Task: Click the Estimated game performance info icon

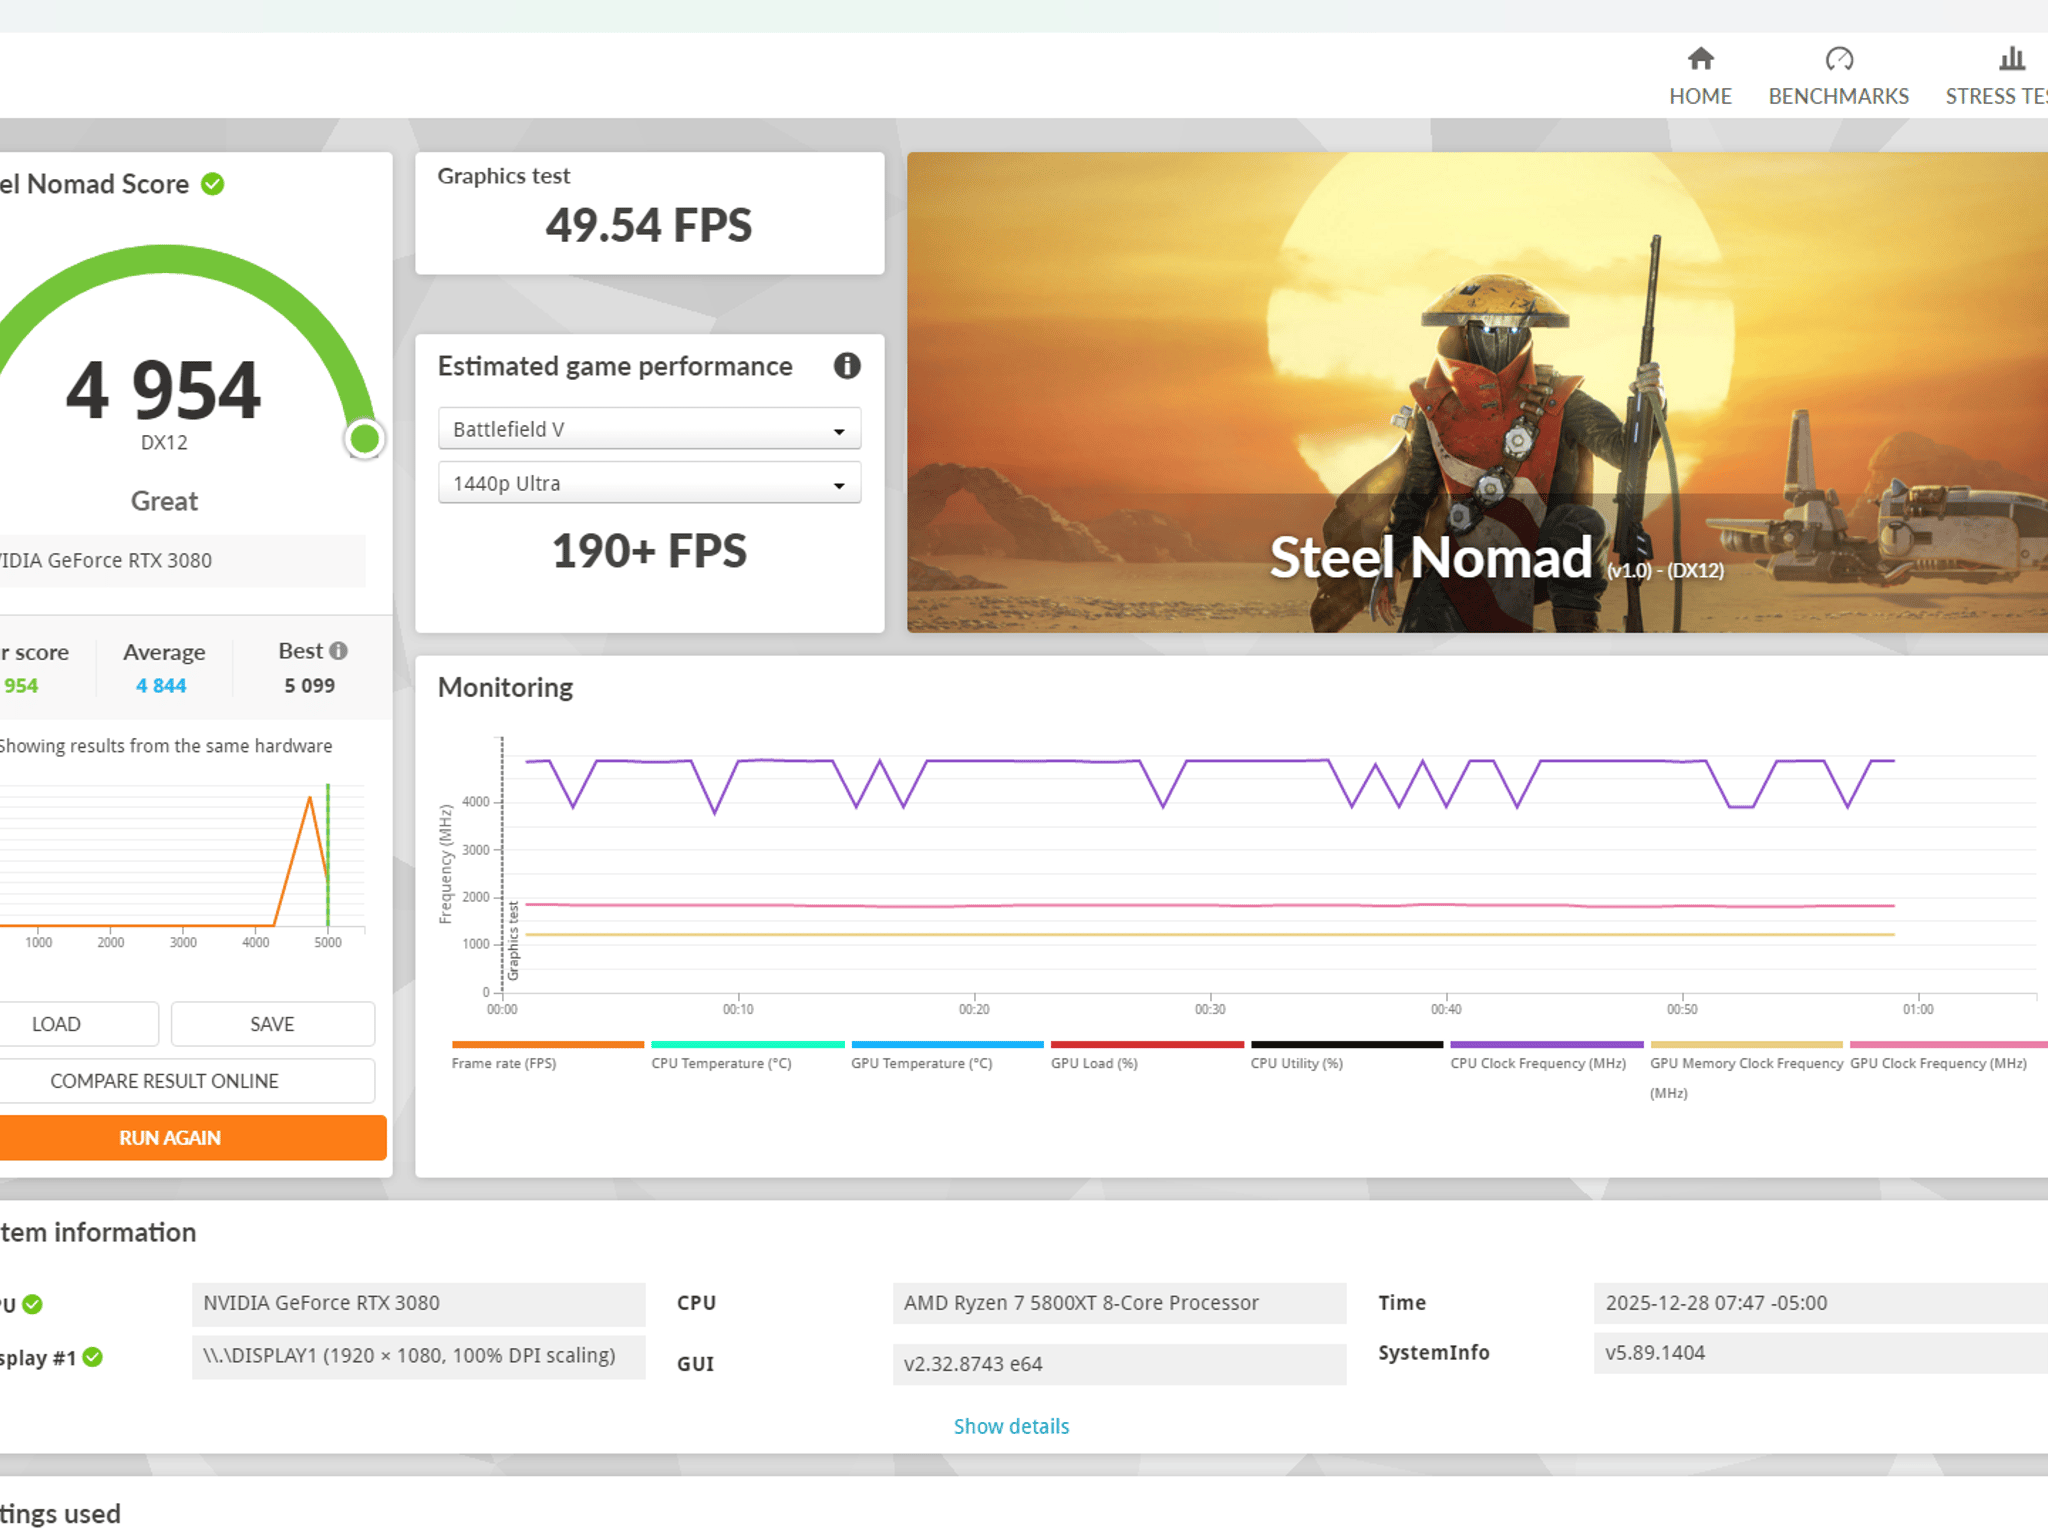Action: coord(847,366)
